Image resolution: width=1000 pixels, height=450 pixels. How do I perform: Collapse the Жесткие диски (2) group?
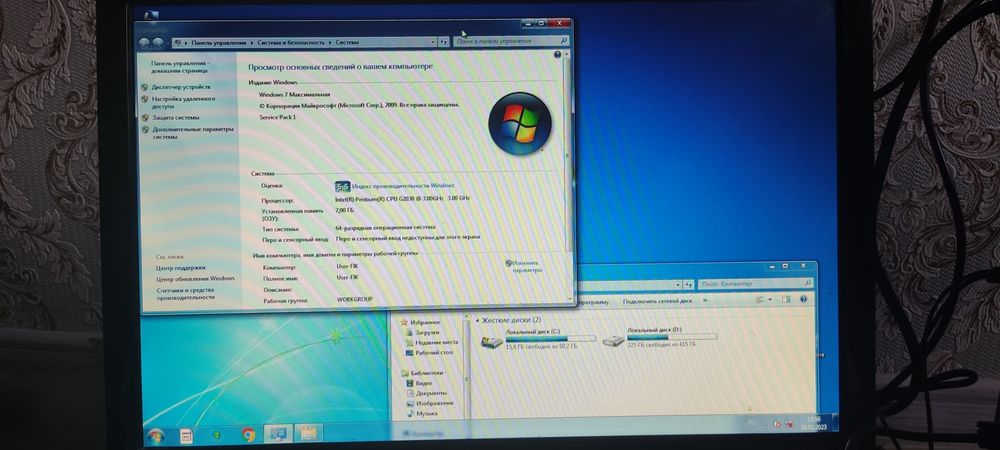[x=477, y=320]
